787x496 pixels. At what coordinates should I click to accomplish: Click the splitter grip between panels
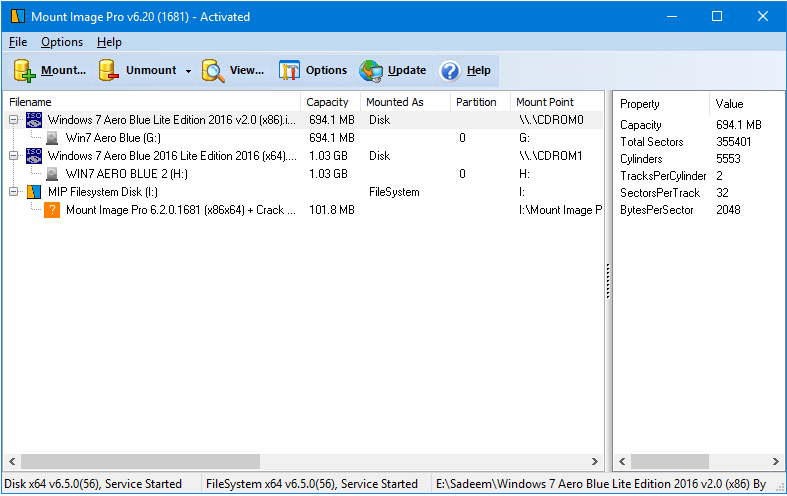coord(608,281)
